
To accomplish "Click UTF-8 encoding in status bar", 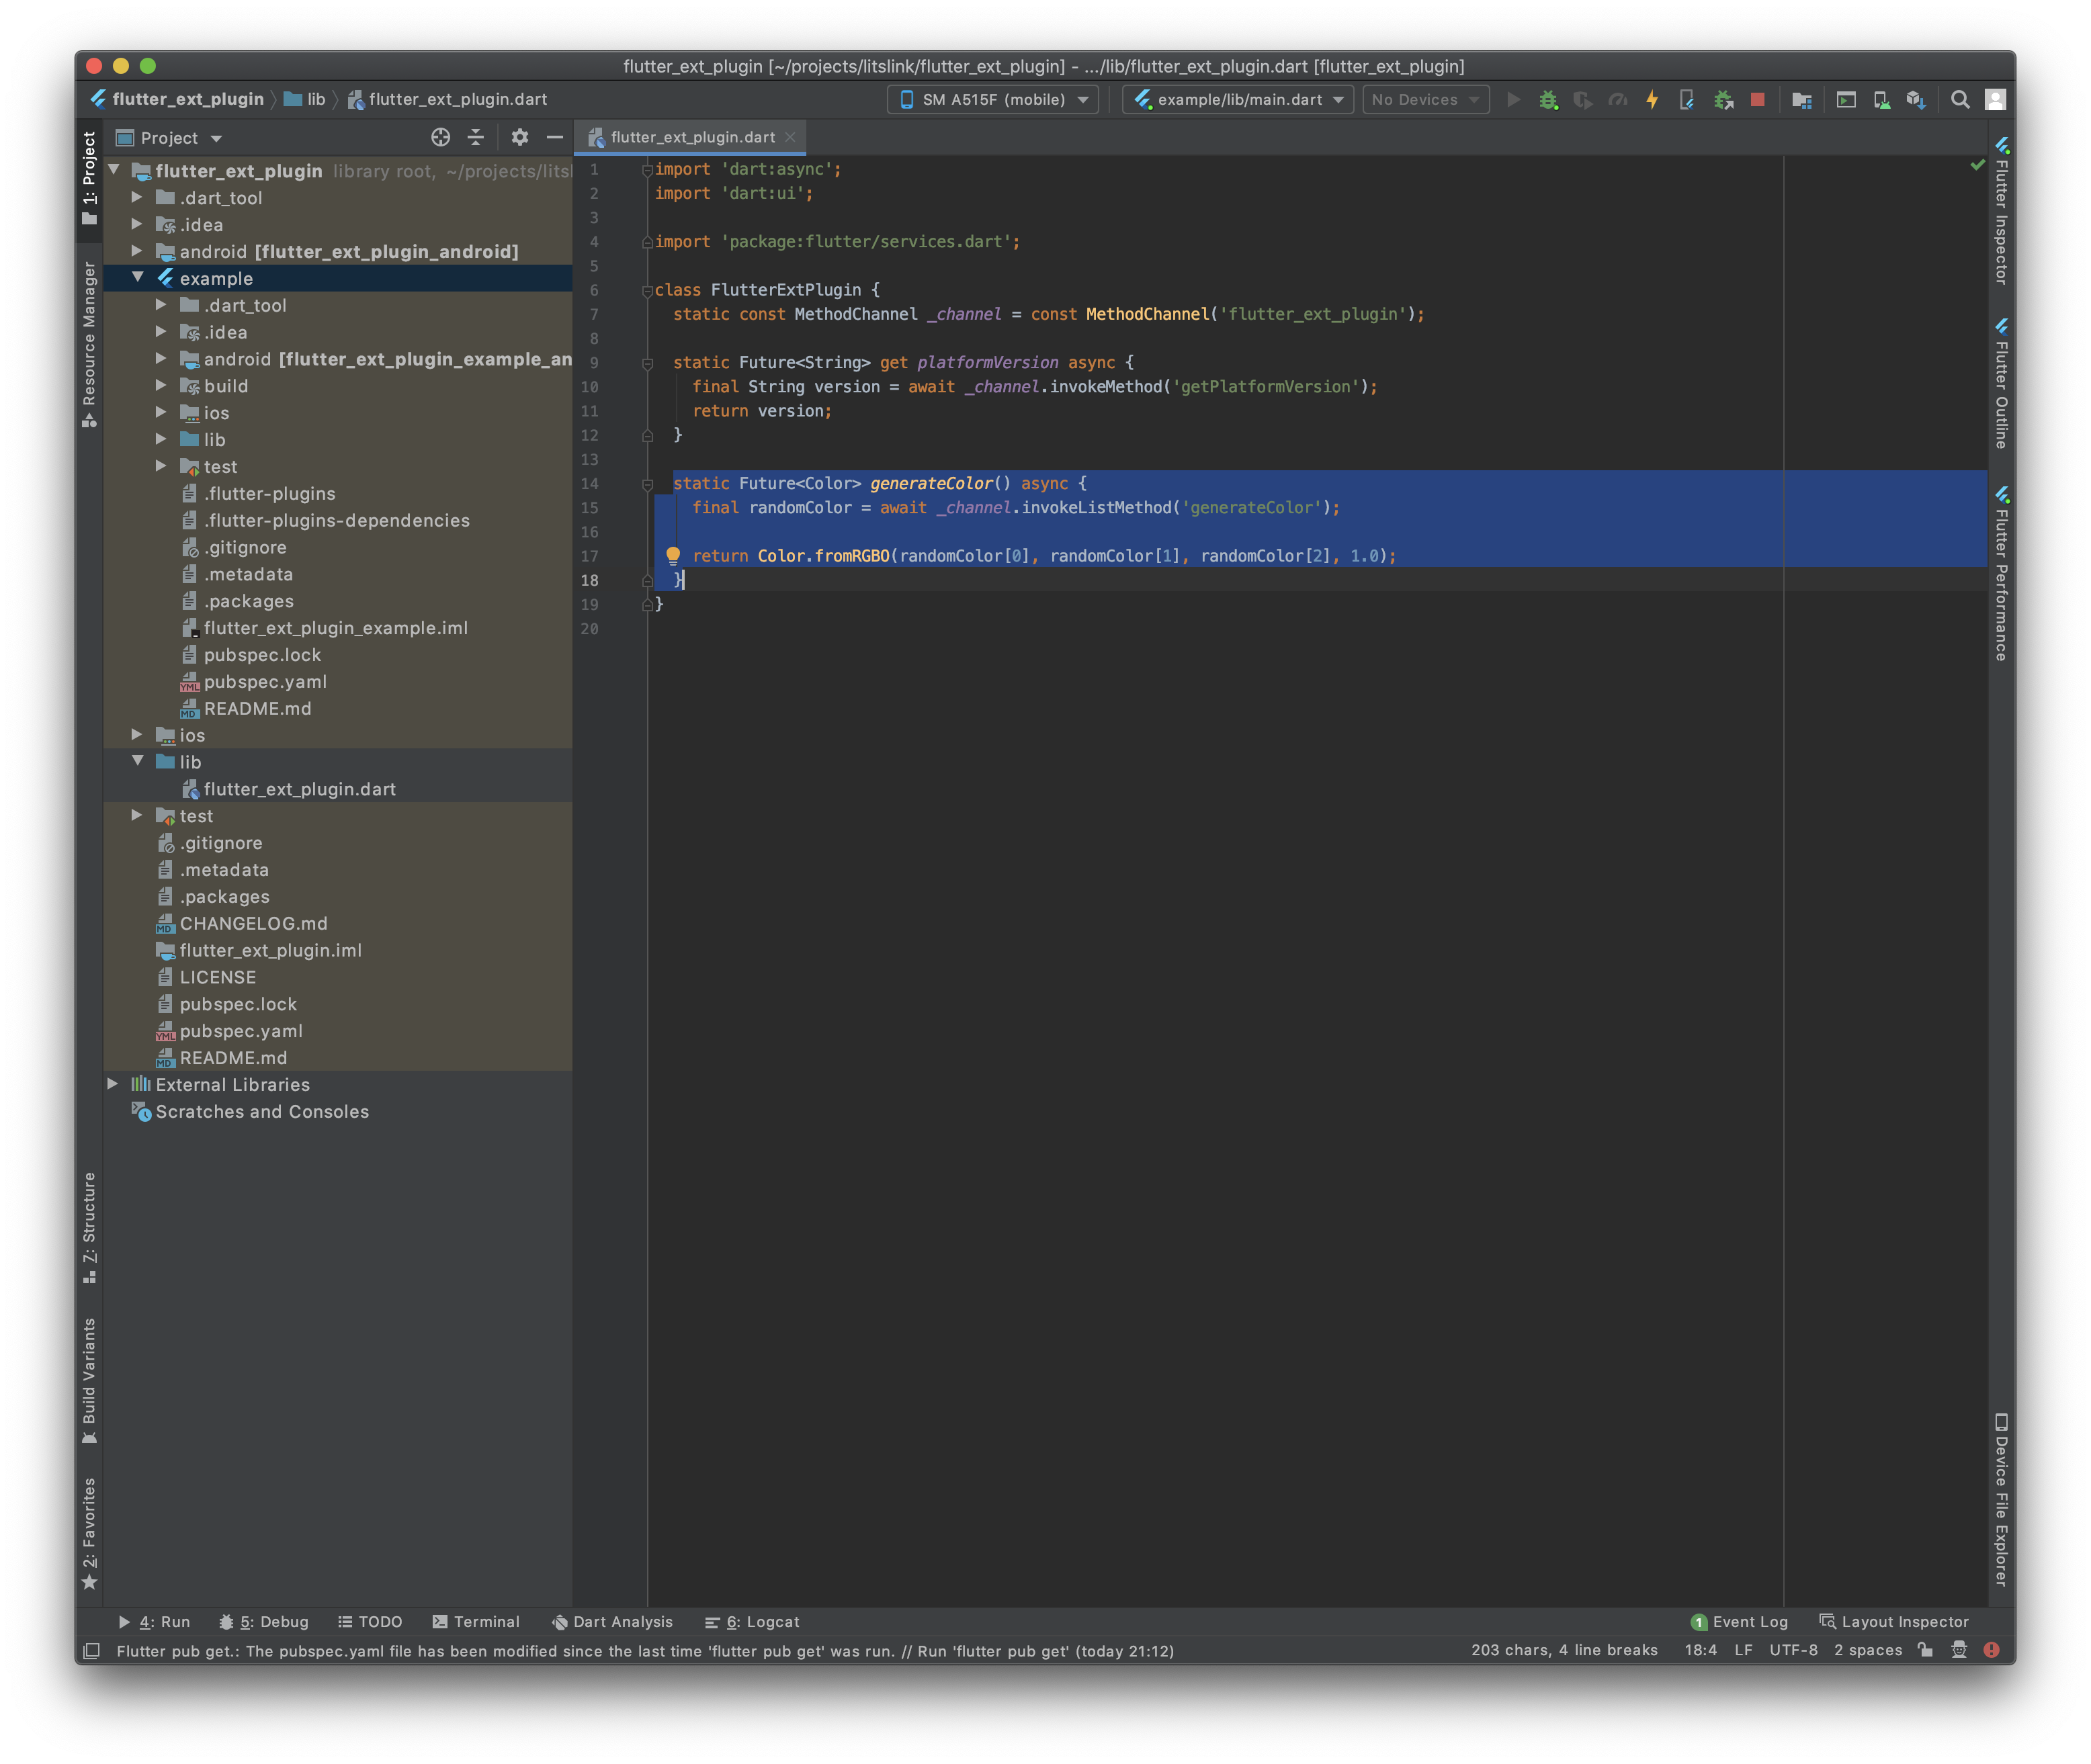I will tap(1793, 1651).
